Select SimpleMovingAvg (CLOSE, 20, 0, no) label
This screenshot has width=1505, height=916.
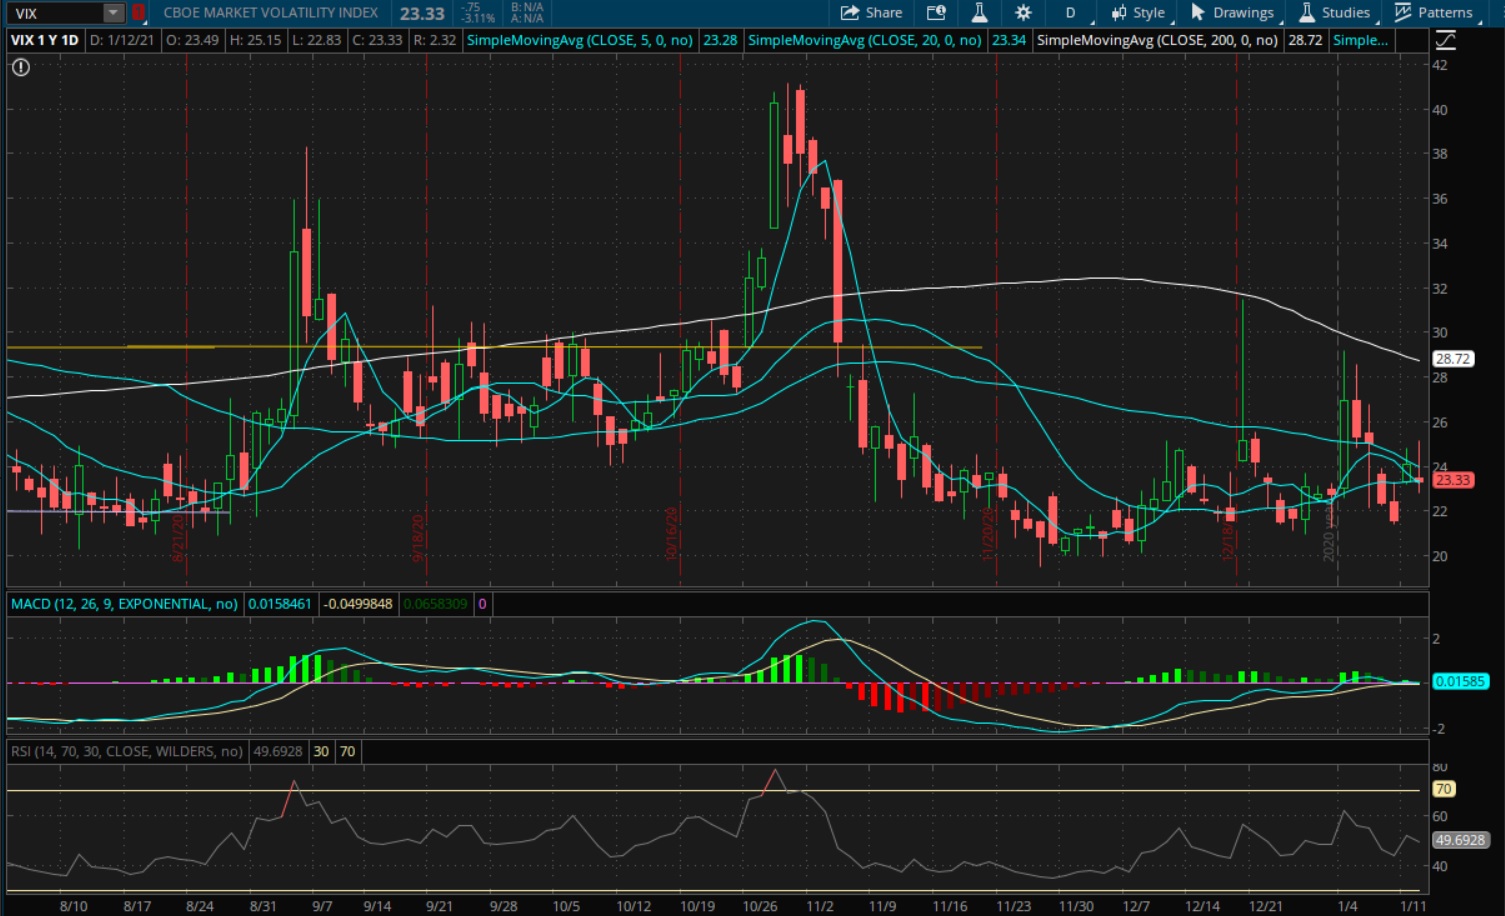(865, 40)
